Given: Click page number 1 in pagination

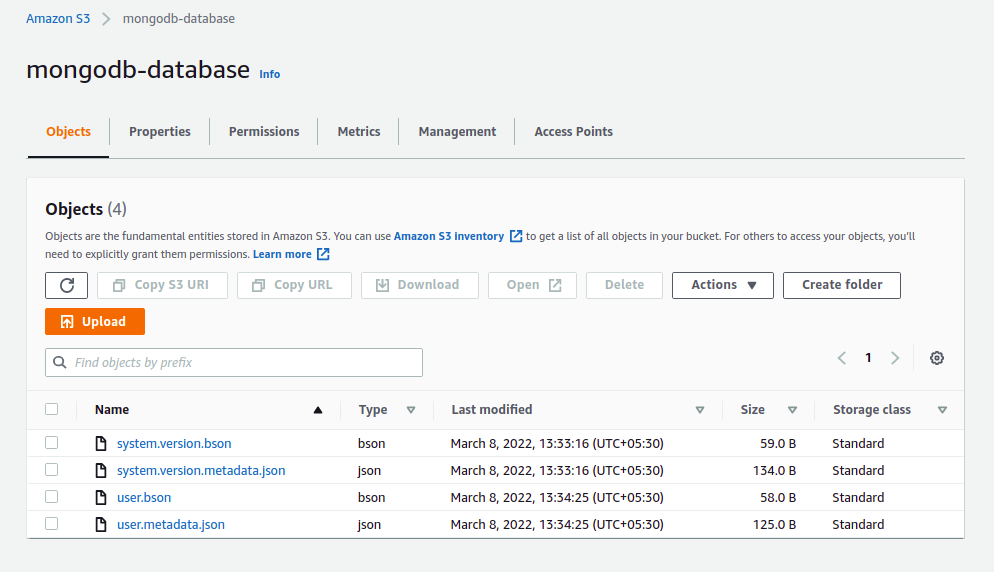Looking at the screenshot, I should pyautogui.click(x=868, y=358).
